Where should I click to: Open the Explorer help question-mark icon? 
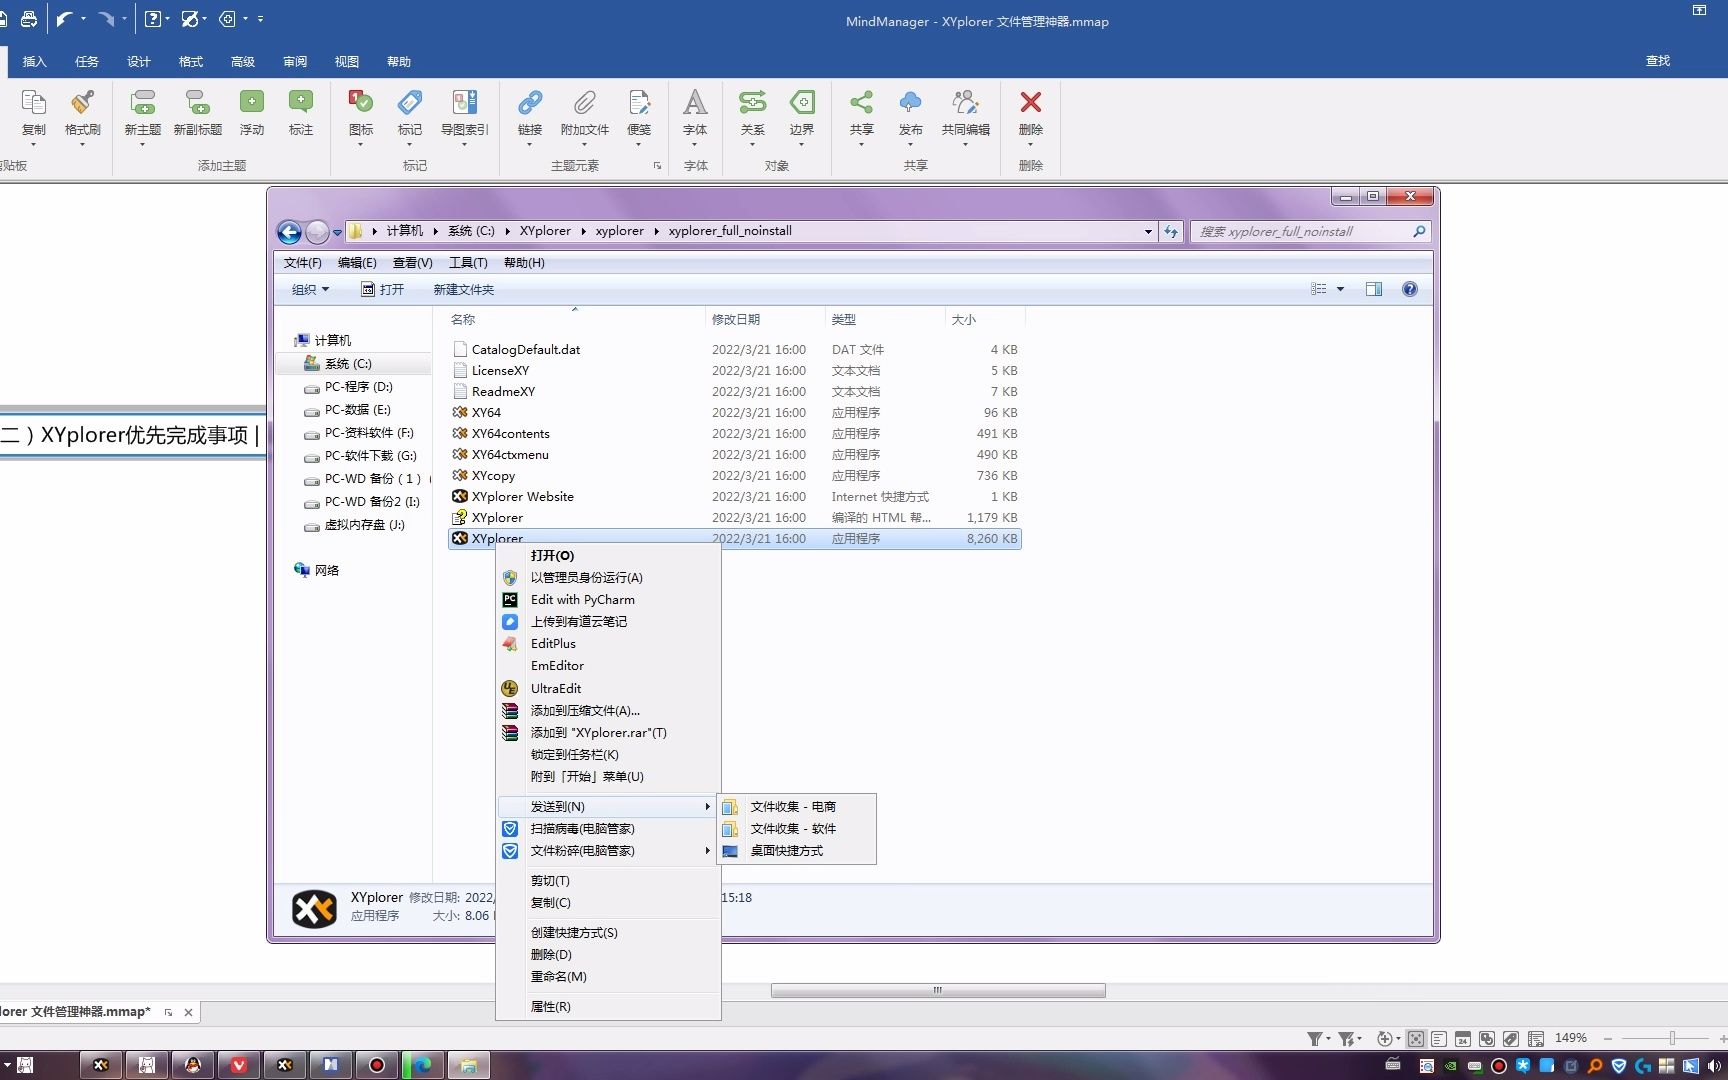tap(1410, 289)
